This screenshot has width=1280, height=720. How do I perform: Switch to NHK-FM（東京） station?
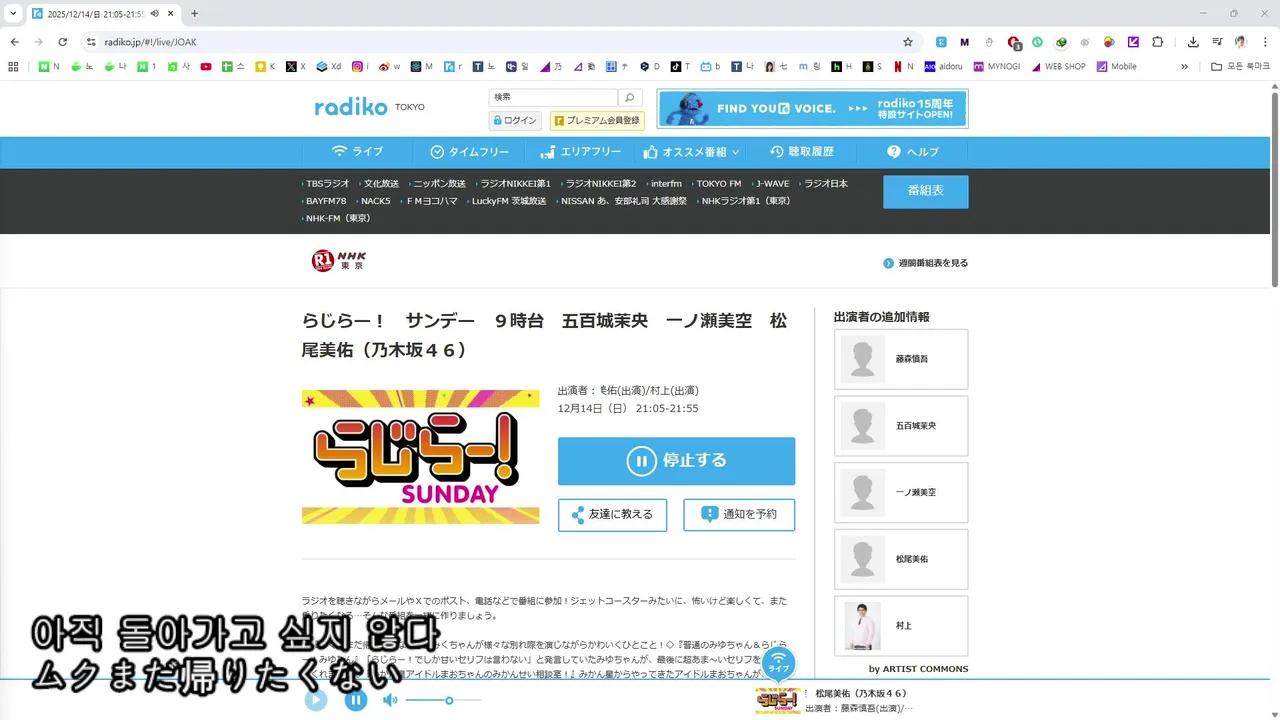tap(336, 218)
